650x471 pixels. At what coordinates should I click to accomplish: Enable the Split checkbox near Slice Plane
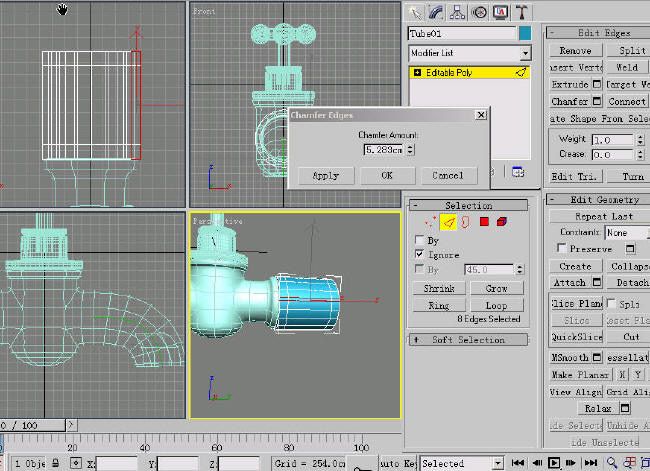[611, 303]
